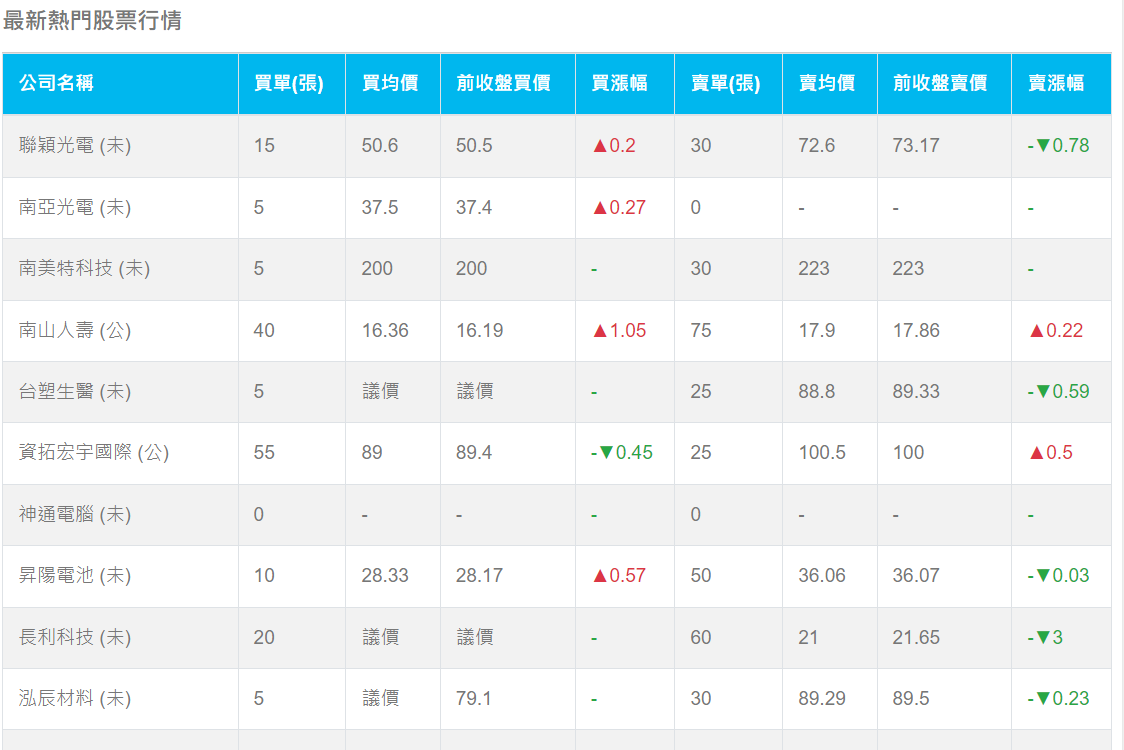1124x750 pixels.
Task: Click 資拓宏宇國際 buy orders value 55
Action: pos(265,452)
